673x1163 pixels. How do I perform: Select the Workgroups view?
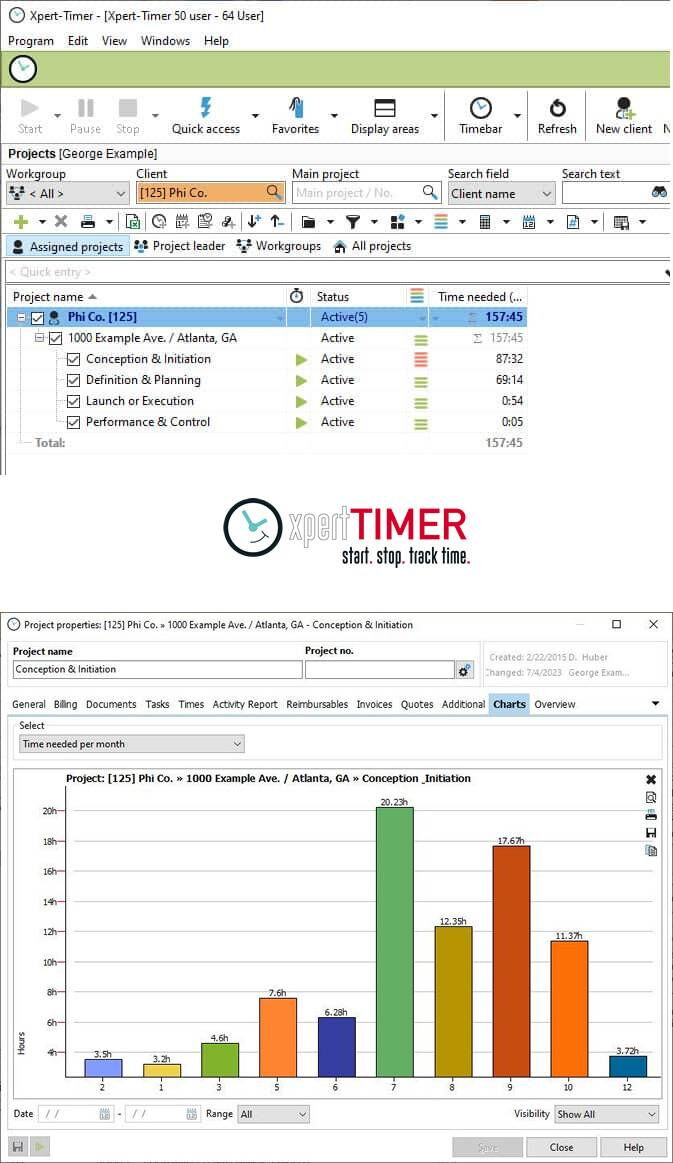pos(279,246)
